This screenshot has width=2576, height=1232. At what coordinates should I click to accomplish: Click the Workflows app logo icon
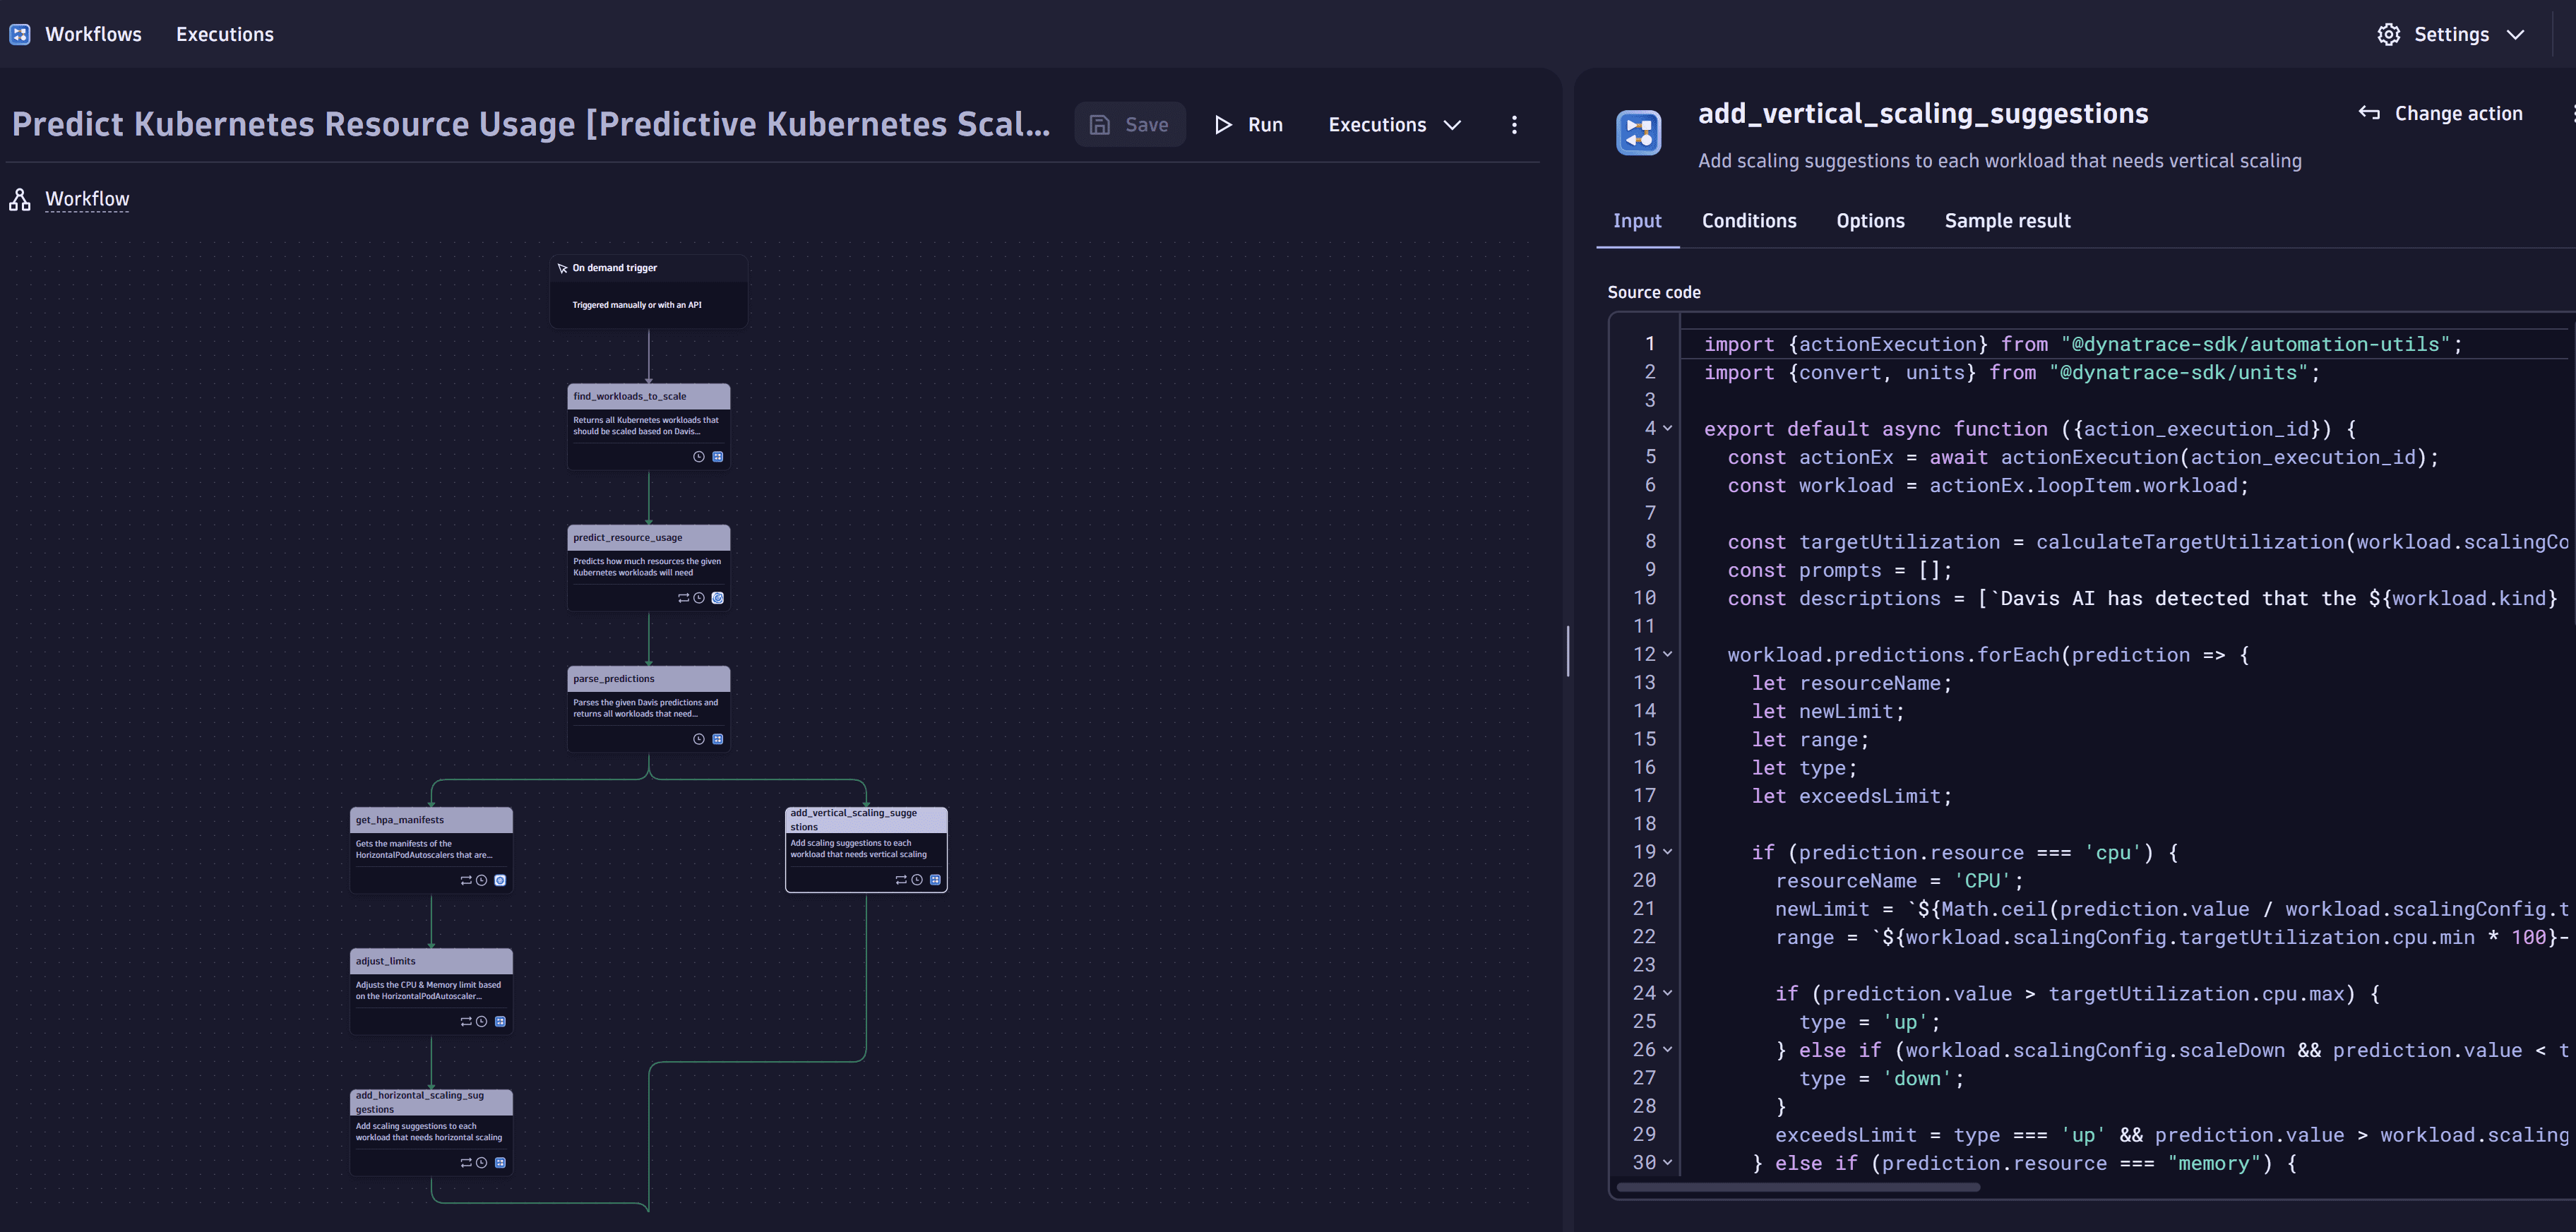(x=20, y=34)
